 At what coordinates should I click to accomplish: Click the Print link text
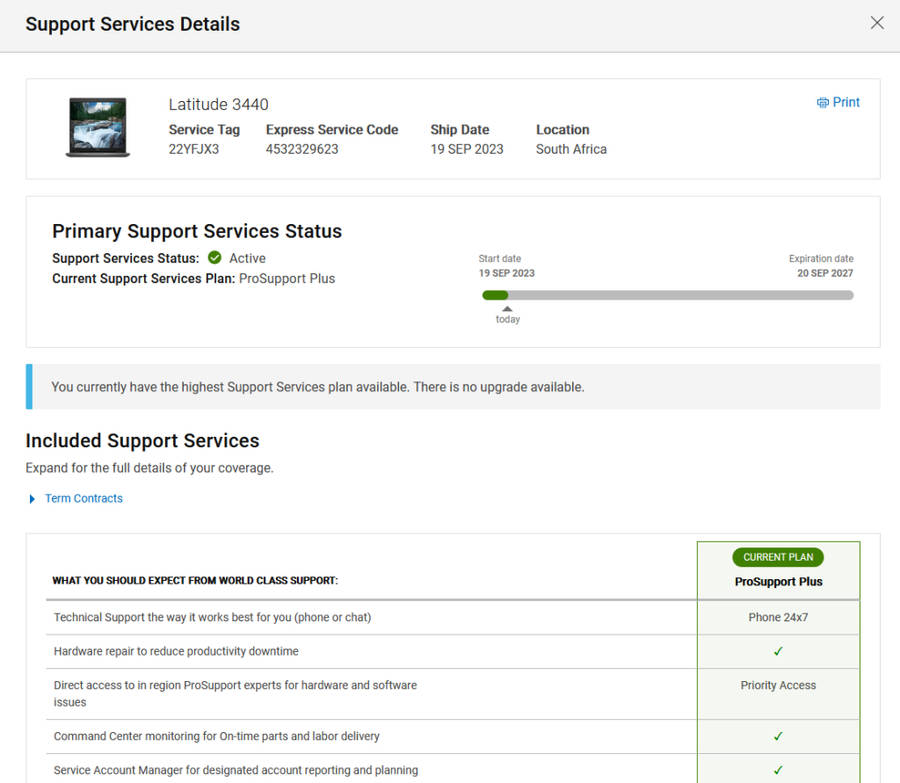(x=846, y=102)
